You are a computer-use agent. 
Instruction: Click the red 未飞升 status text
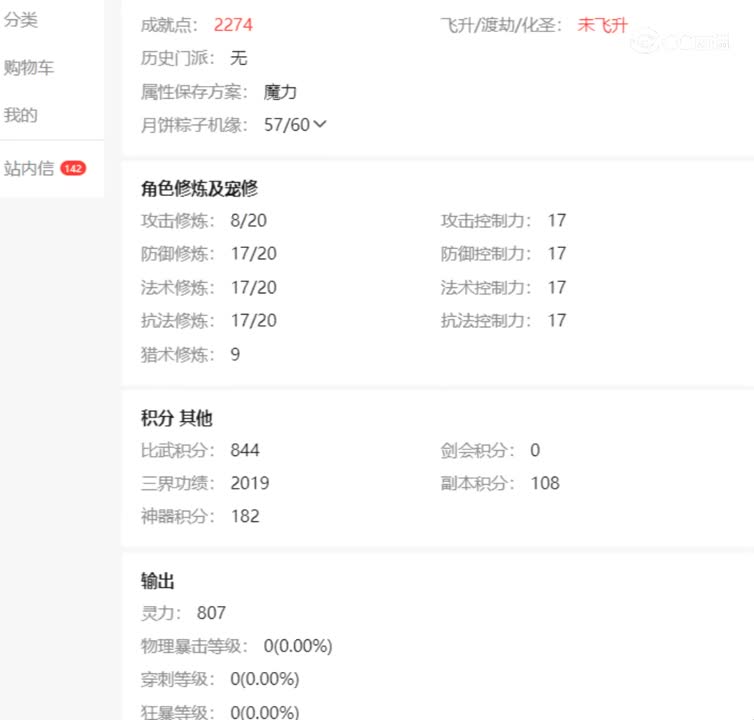point(603,25)
